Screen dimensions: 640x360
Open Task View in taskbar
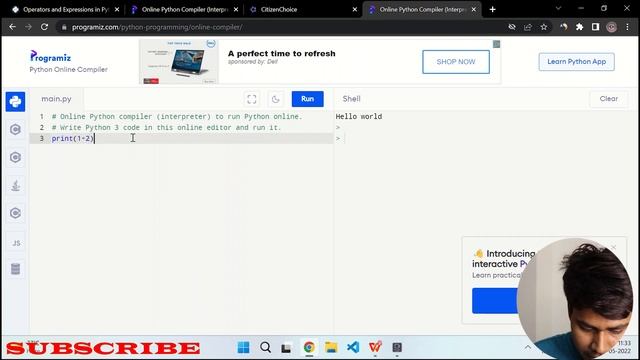click(286, 347)
